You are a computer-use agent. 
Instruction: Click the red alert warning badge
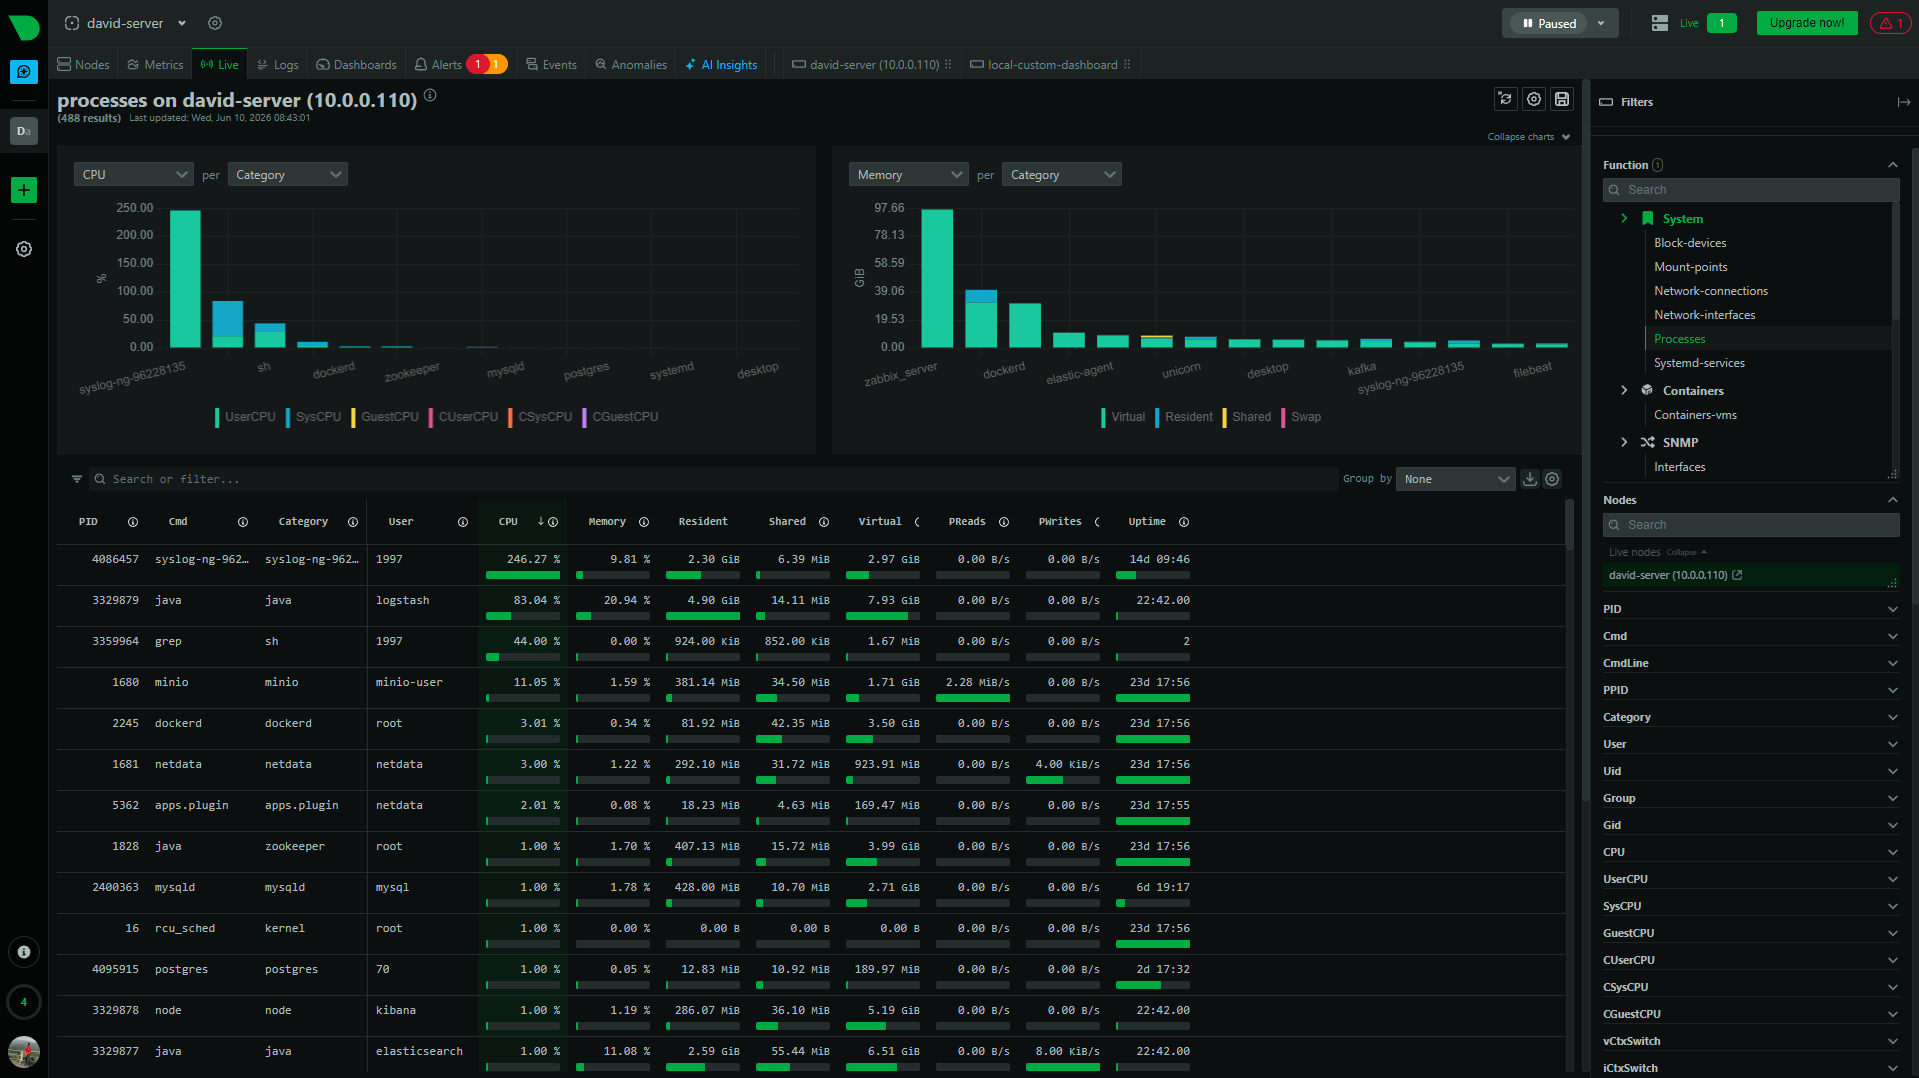point(1889,23)
